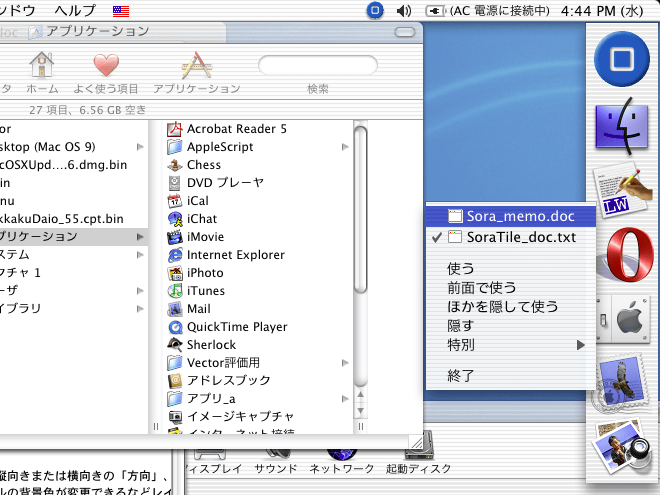Choose 終了 in the popup menu
This screenshot has height=495, width=660.
tap(460, 375)
